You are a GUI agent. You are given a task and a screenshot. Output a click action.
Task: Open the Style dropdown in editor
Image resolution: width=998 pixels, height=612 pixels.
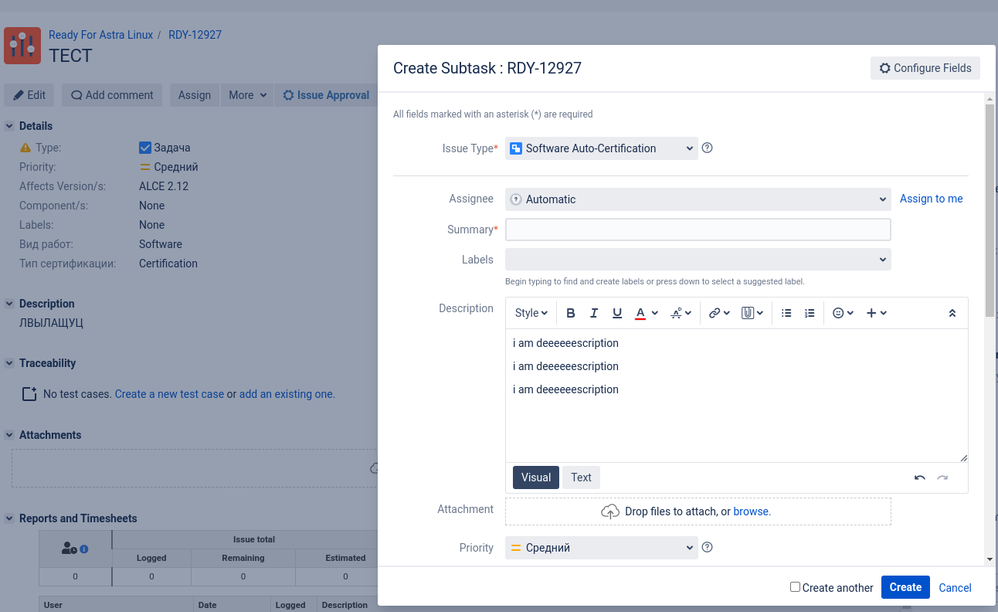tap(531, 313)
